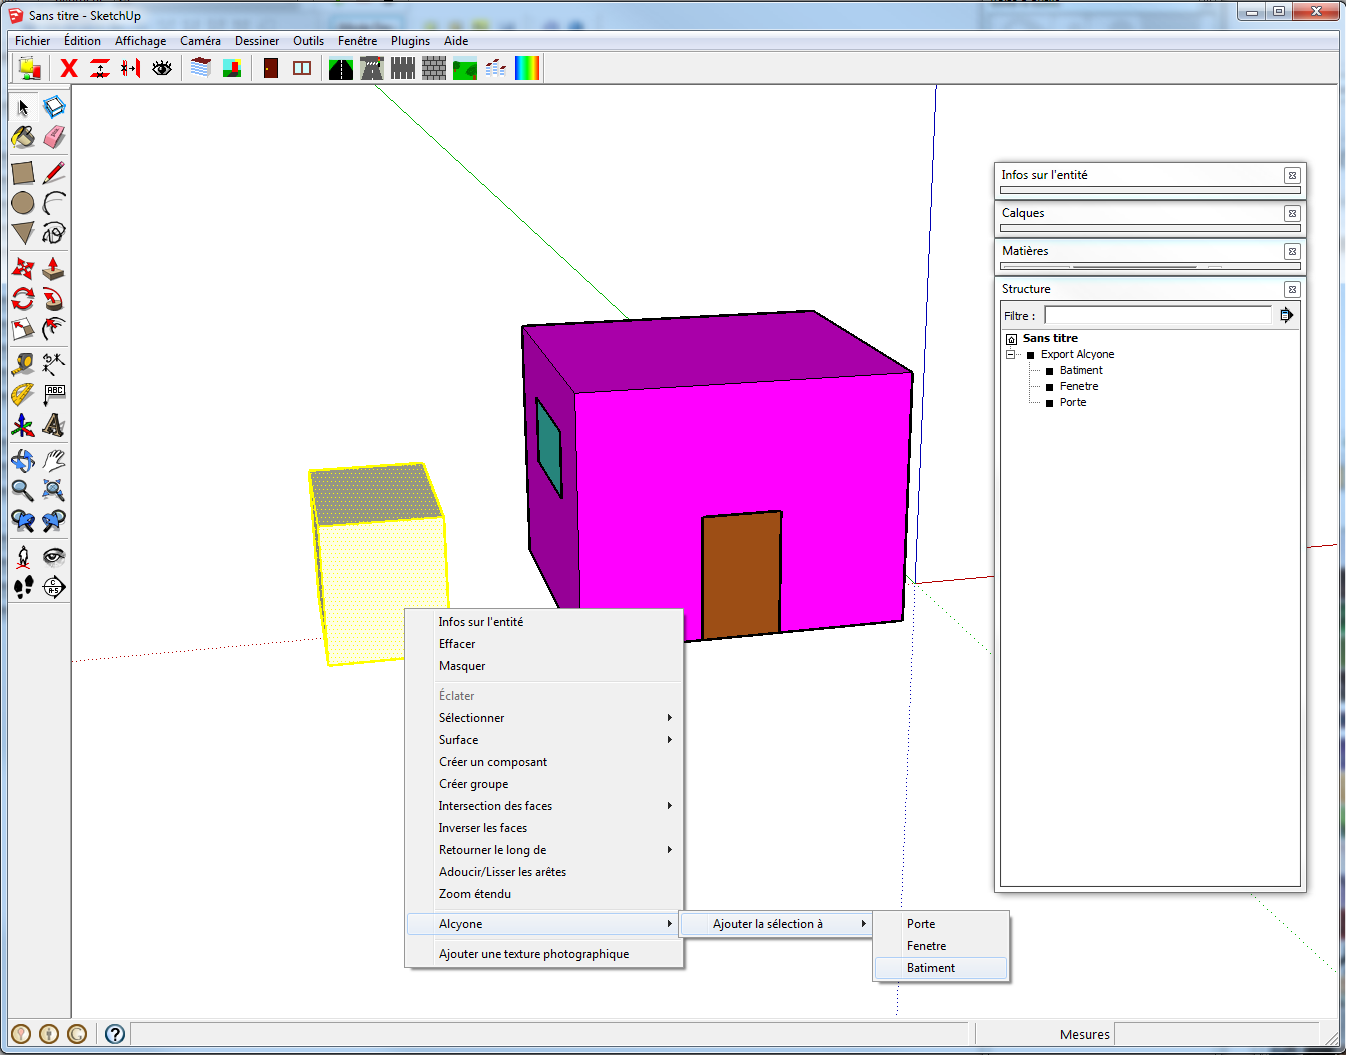
Task: Select the Follow Me tool
Action: click(54, 298)
